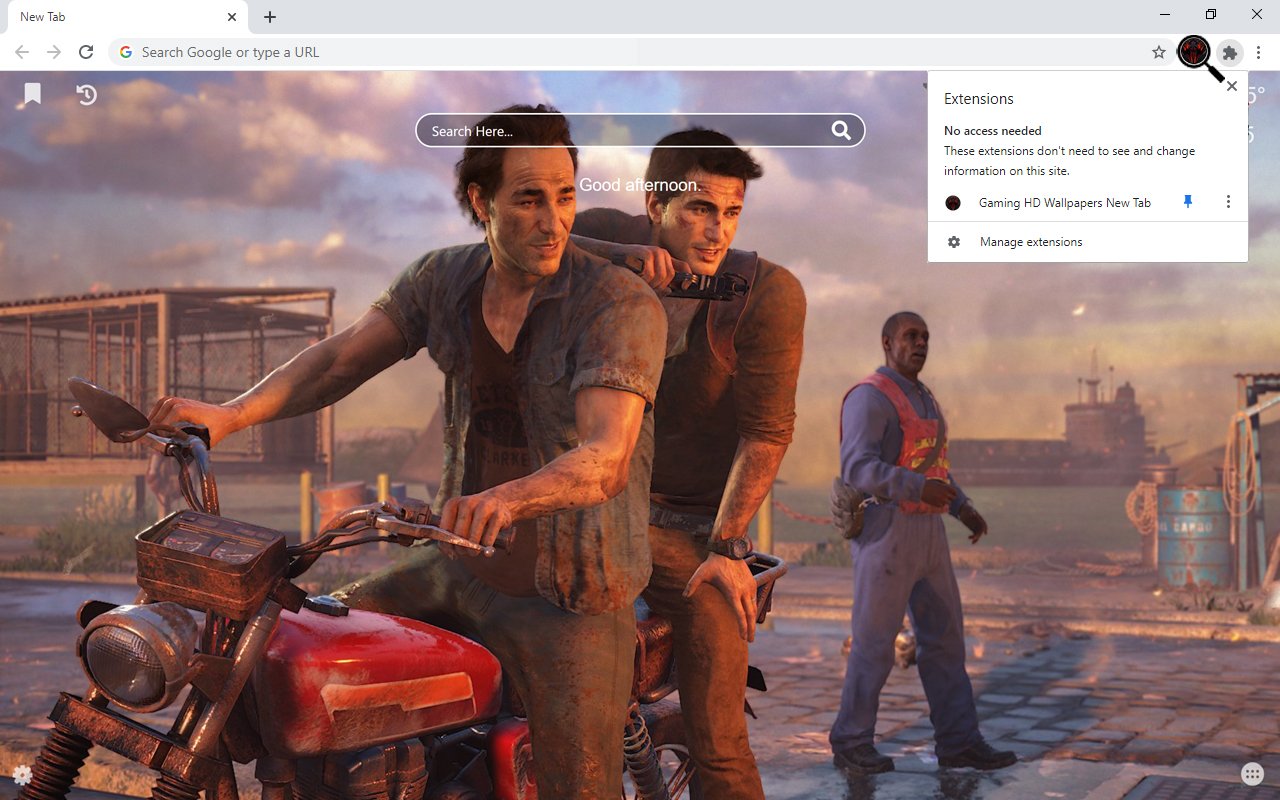Click the Gaming HD Wallpapers toolbar extension icon
Screen dimensions: 1280x800
click(x=1194, y=52)
